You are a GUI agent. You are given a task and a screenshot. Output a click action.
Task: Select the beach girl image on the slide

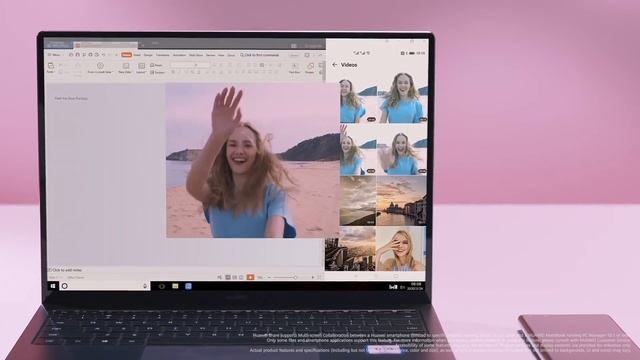tap(253, 160)
